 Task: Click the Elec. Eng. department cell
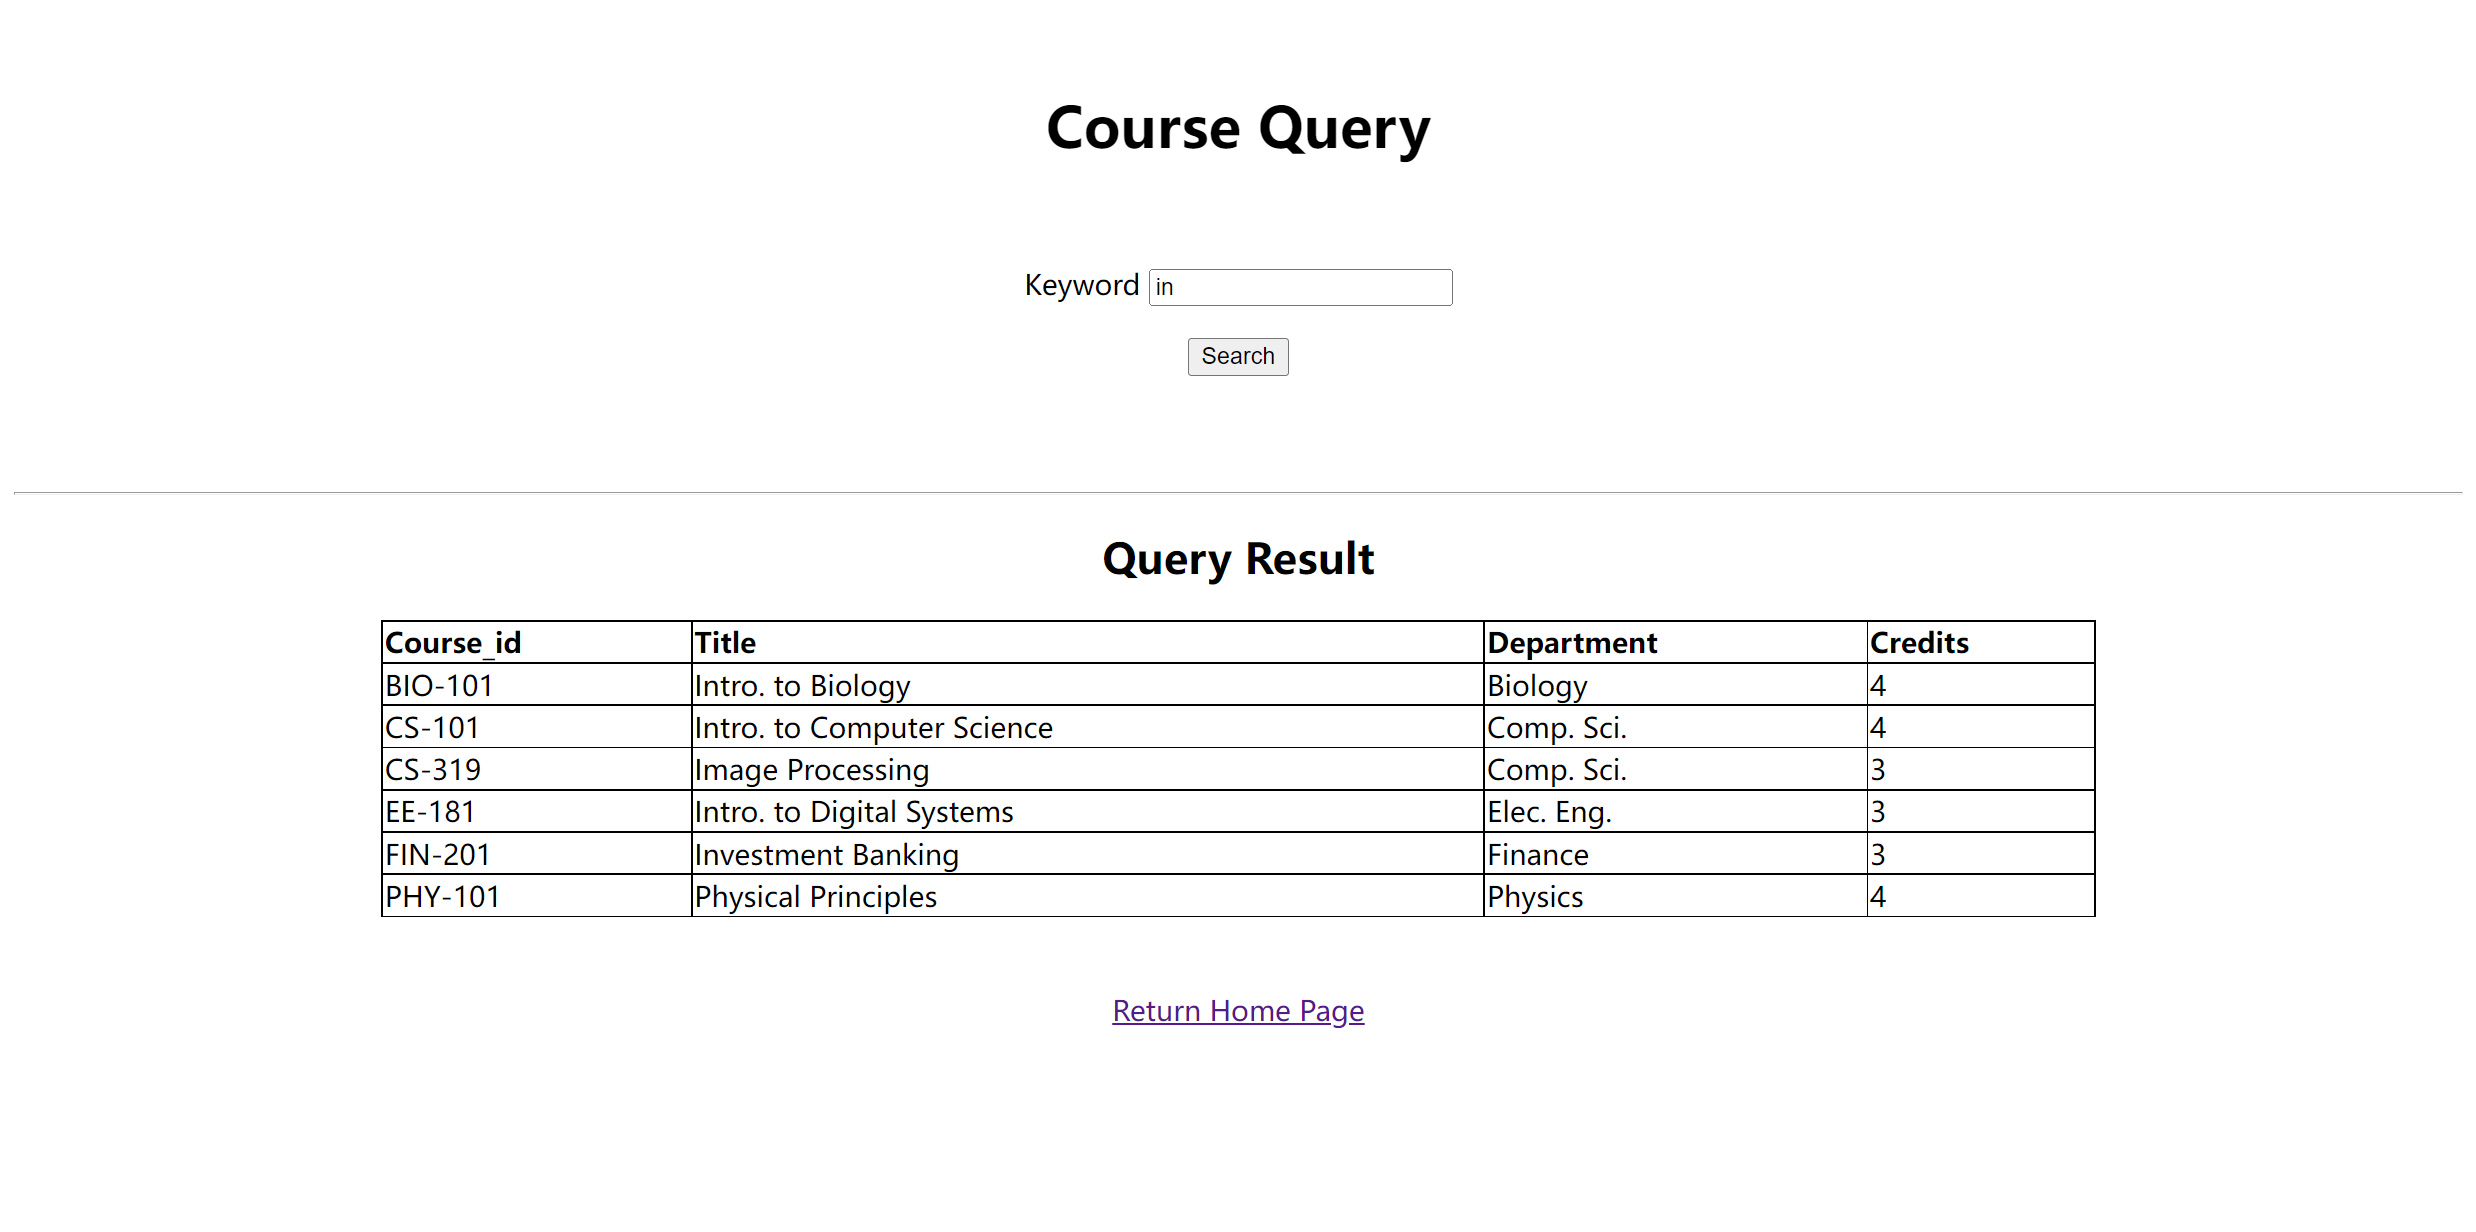pyautogui.click(x=1549, y=812)
